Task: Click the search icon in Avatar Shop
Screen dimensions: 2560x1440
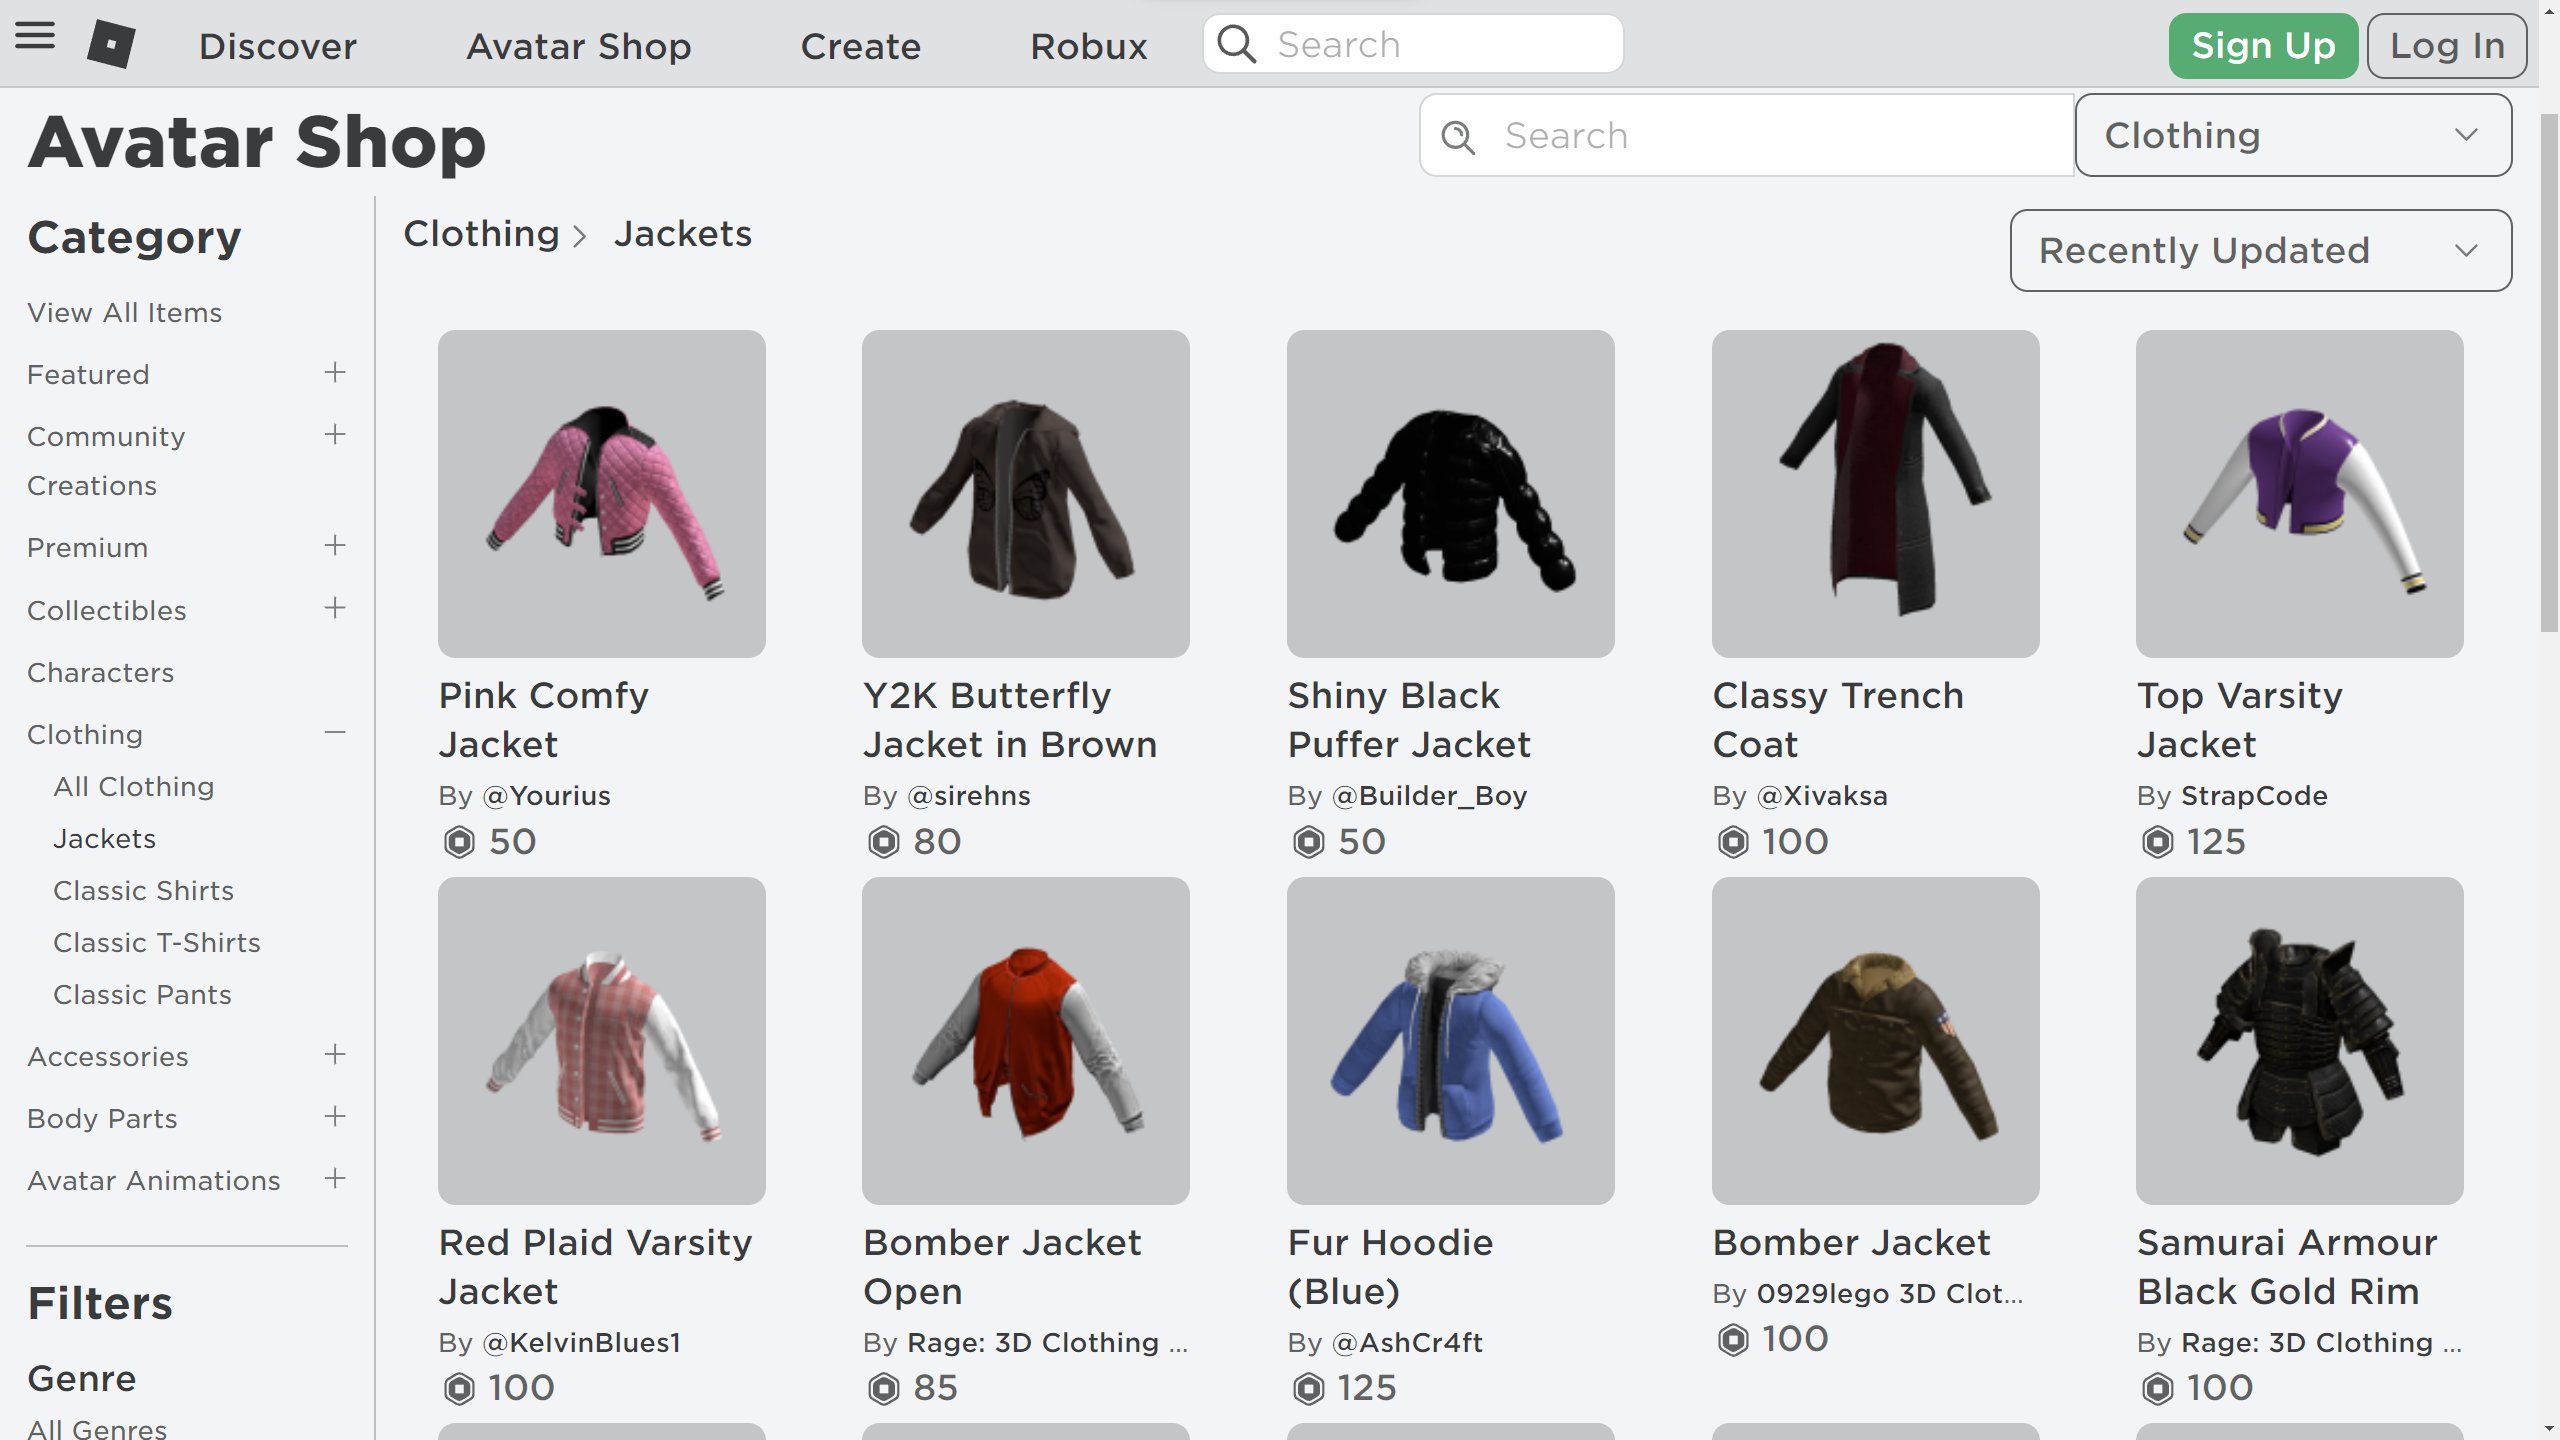Action: (1459, 135)
